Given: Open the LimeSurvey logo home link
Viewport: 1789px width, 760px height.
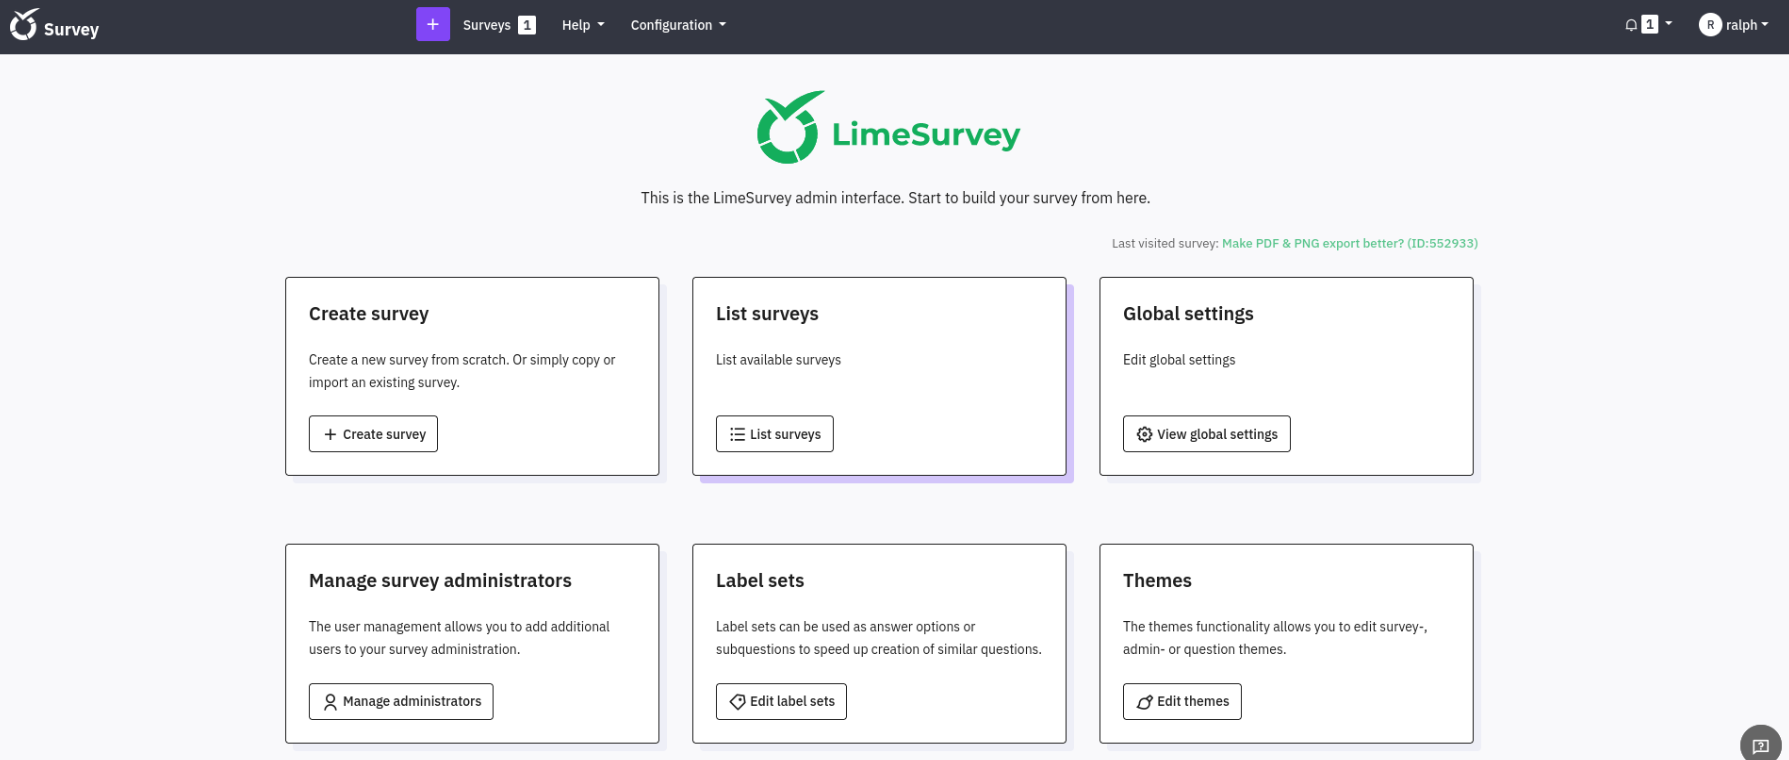Looking at the screenshot, I should click(x=55, y=26).
